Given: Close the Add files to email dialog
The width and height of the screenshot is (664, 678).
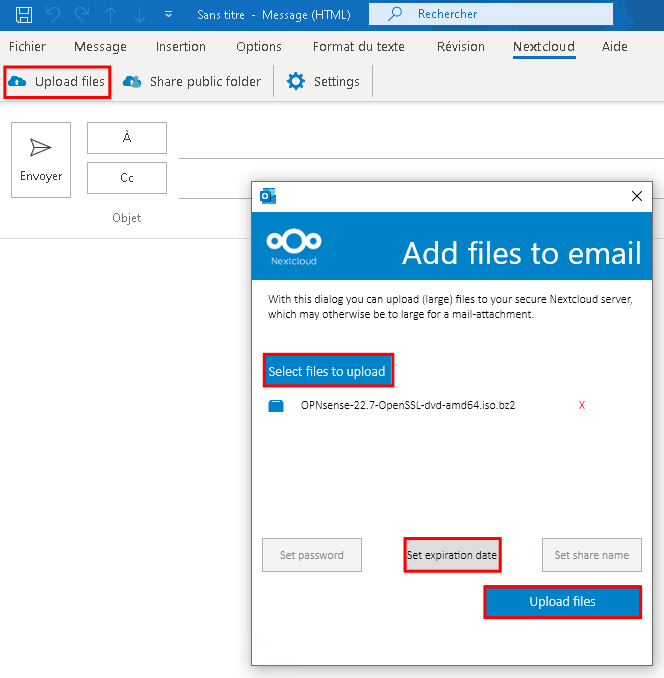Looking at the screenshot, I should click(636, 196).
